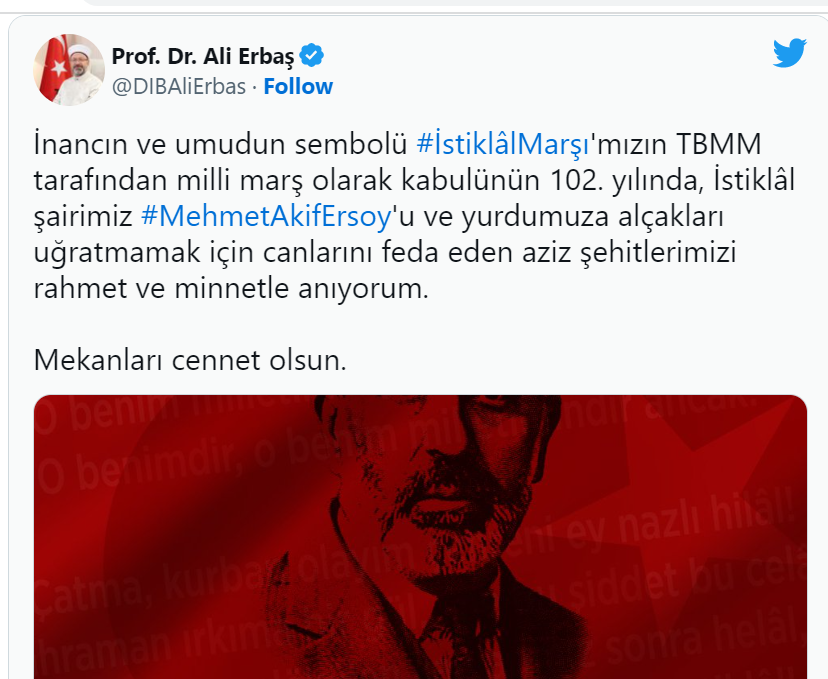This screenshot has width=828, height=679.
Task: Open the #İstiklâlMarşı hashtag
Action: 502,144
